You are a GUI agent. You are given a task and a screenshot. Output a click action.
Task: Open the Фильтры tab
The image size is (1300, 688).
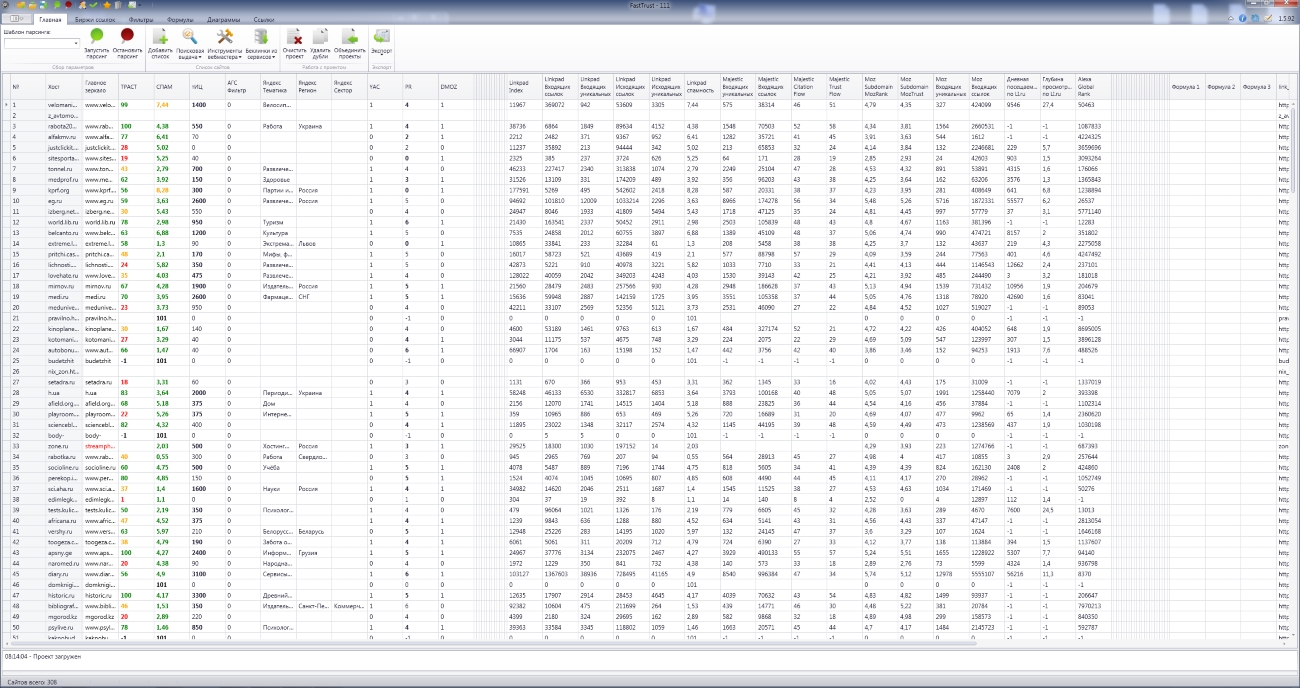(x=141, y=19)
